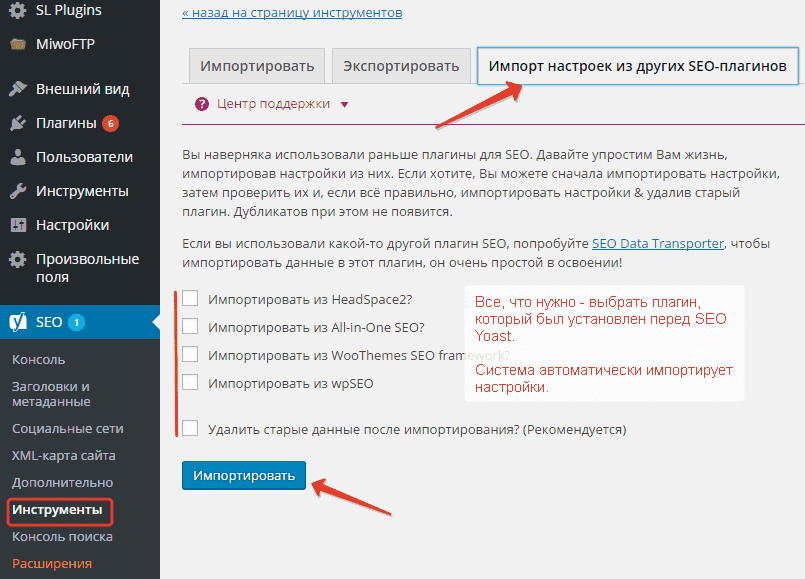Viewport: 805px width, 579px height.
Task: Click the MiwoFTP folder icon
Action: pyautogui.click(x=18, y=44)
